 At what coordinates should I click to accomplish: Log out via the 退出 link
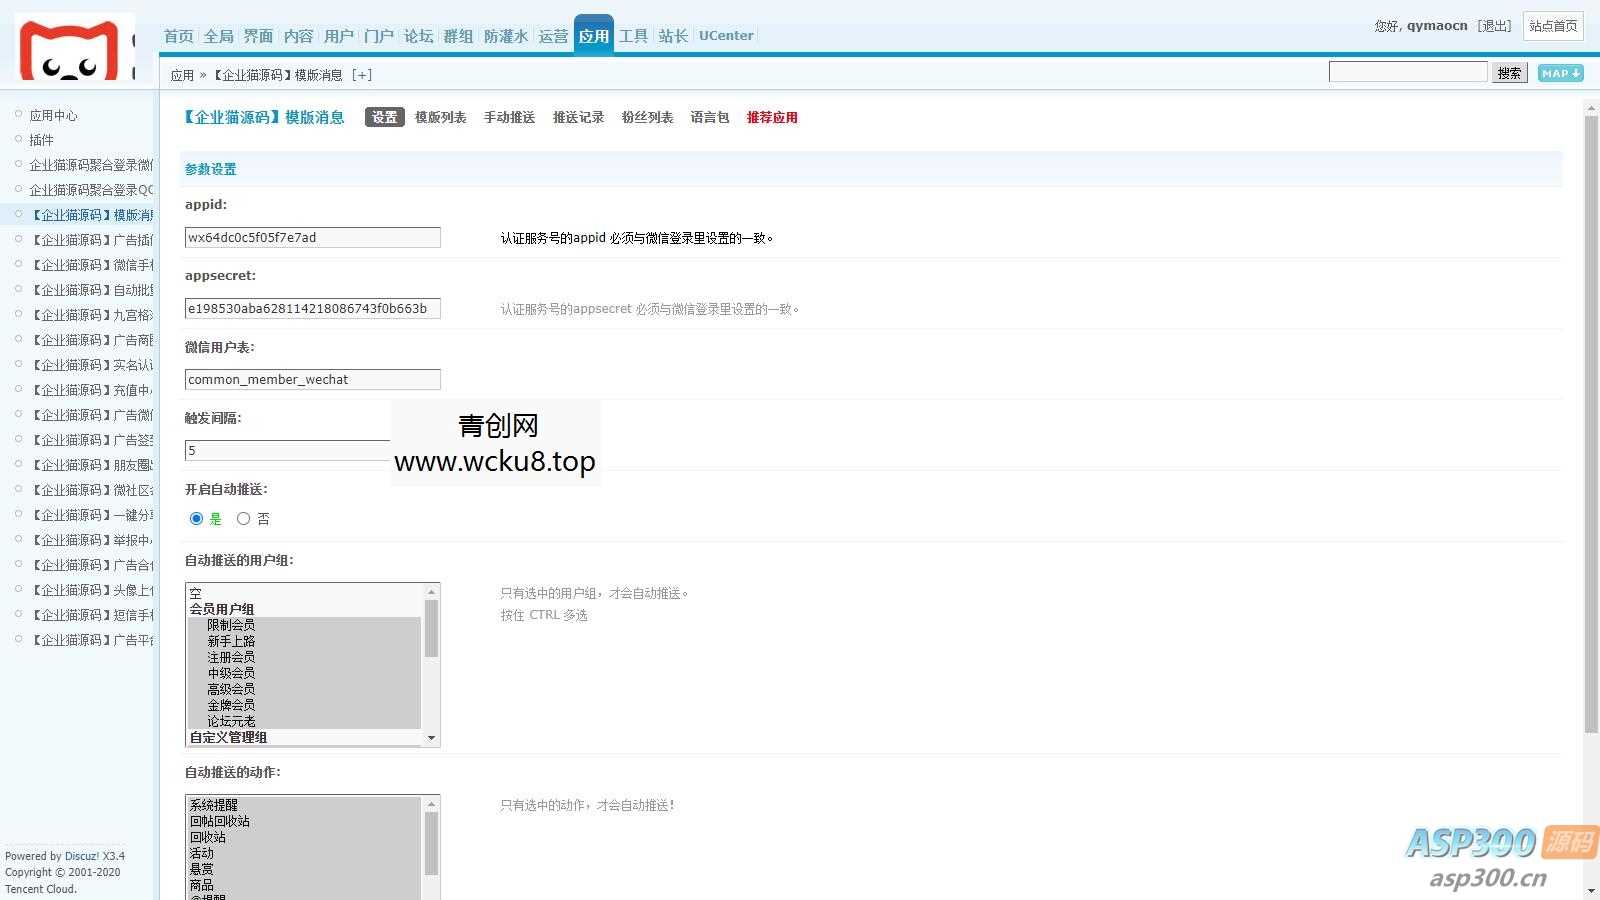pyautogui.click(x=1494, y=26)
